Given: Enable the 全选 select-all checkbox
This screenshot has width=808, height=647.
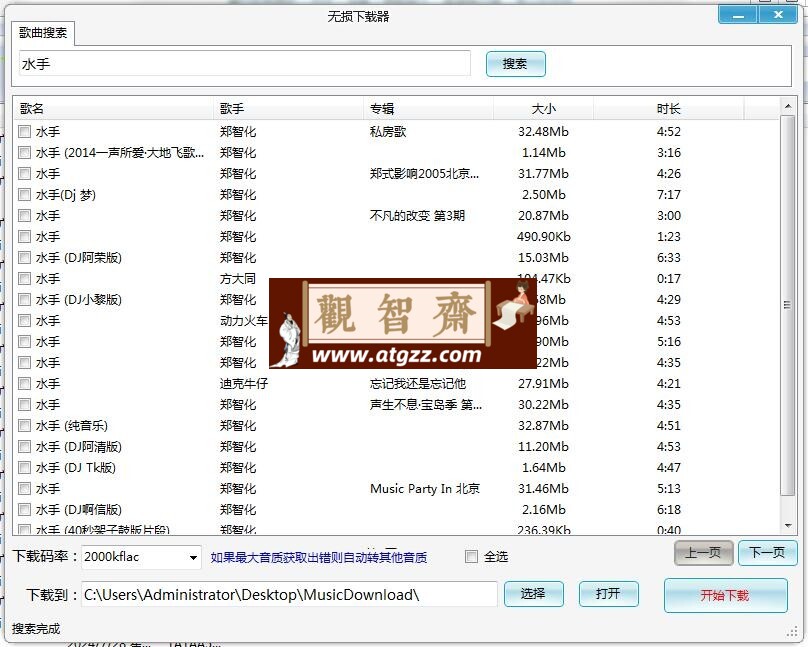Looking at the screenshot, I should 471,557.
